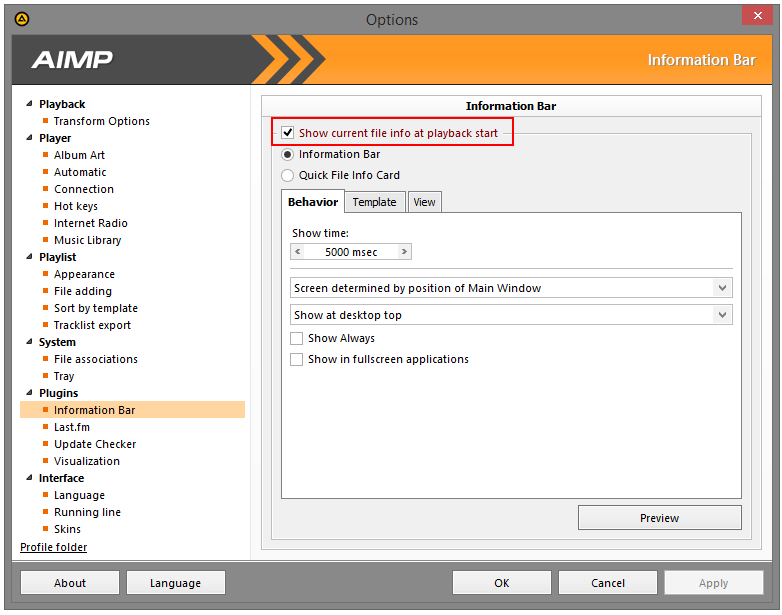Image resolution: width=782 pixels, height=615 pixels.
Task: Select the Automatic settings item
Action: [80, 172]
